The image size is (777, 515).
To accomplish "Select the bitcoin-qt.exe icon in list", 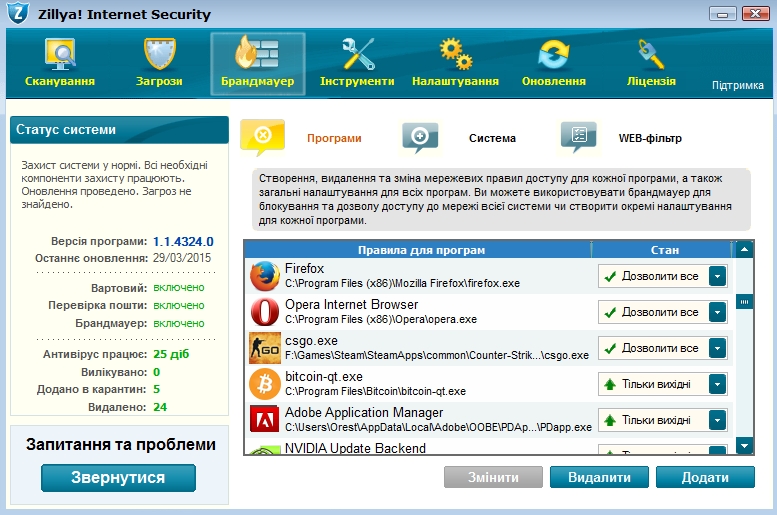I will pyautogui.click(x=264, y=384).
